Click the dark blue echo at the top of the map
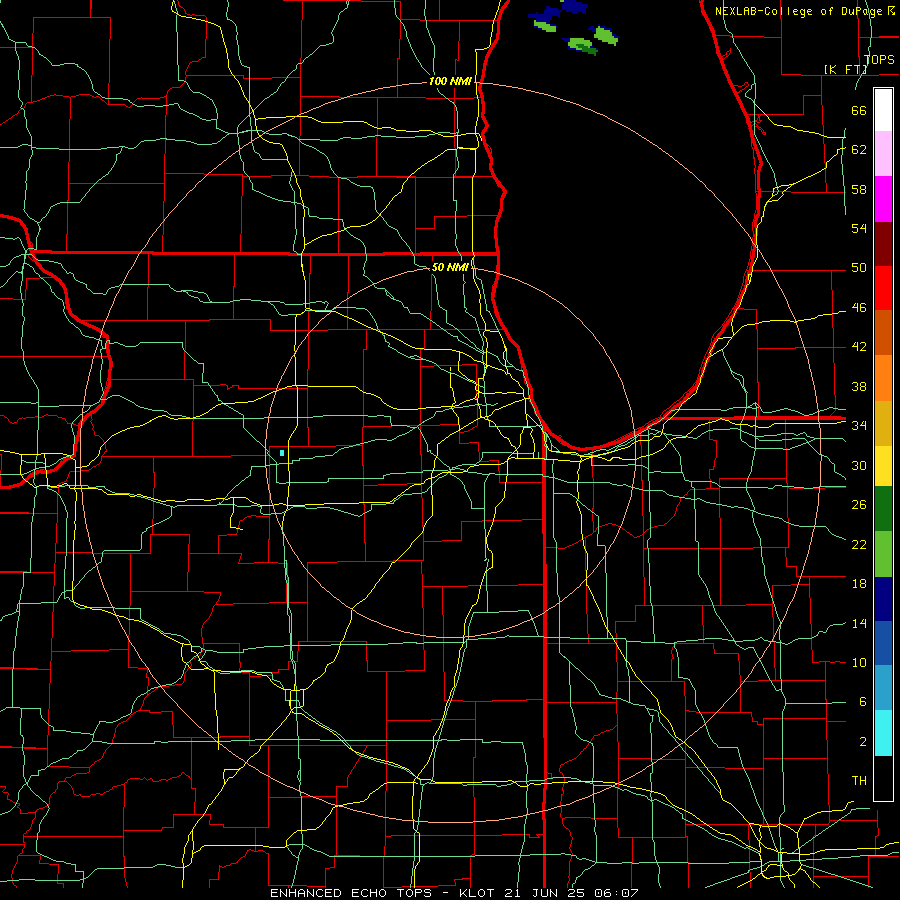Image resolution: width=900 pixels, height=900 pixels. [x=573, y=6]
